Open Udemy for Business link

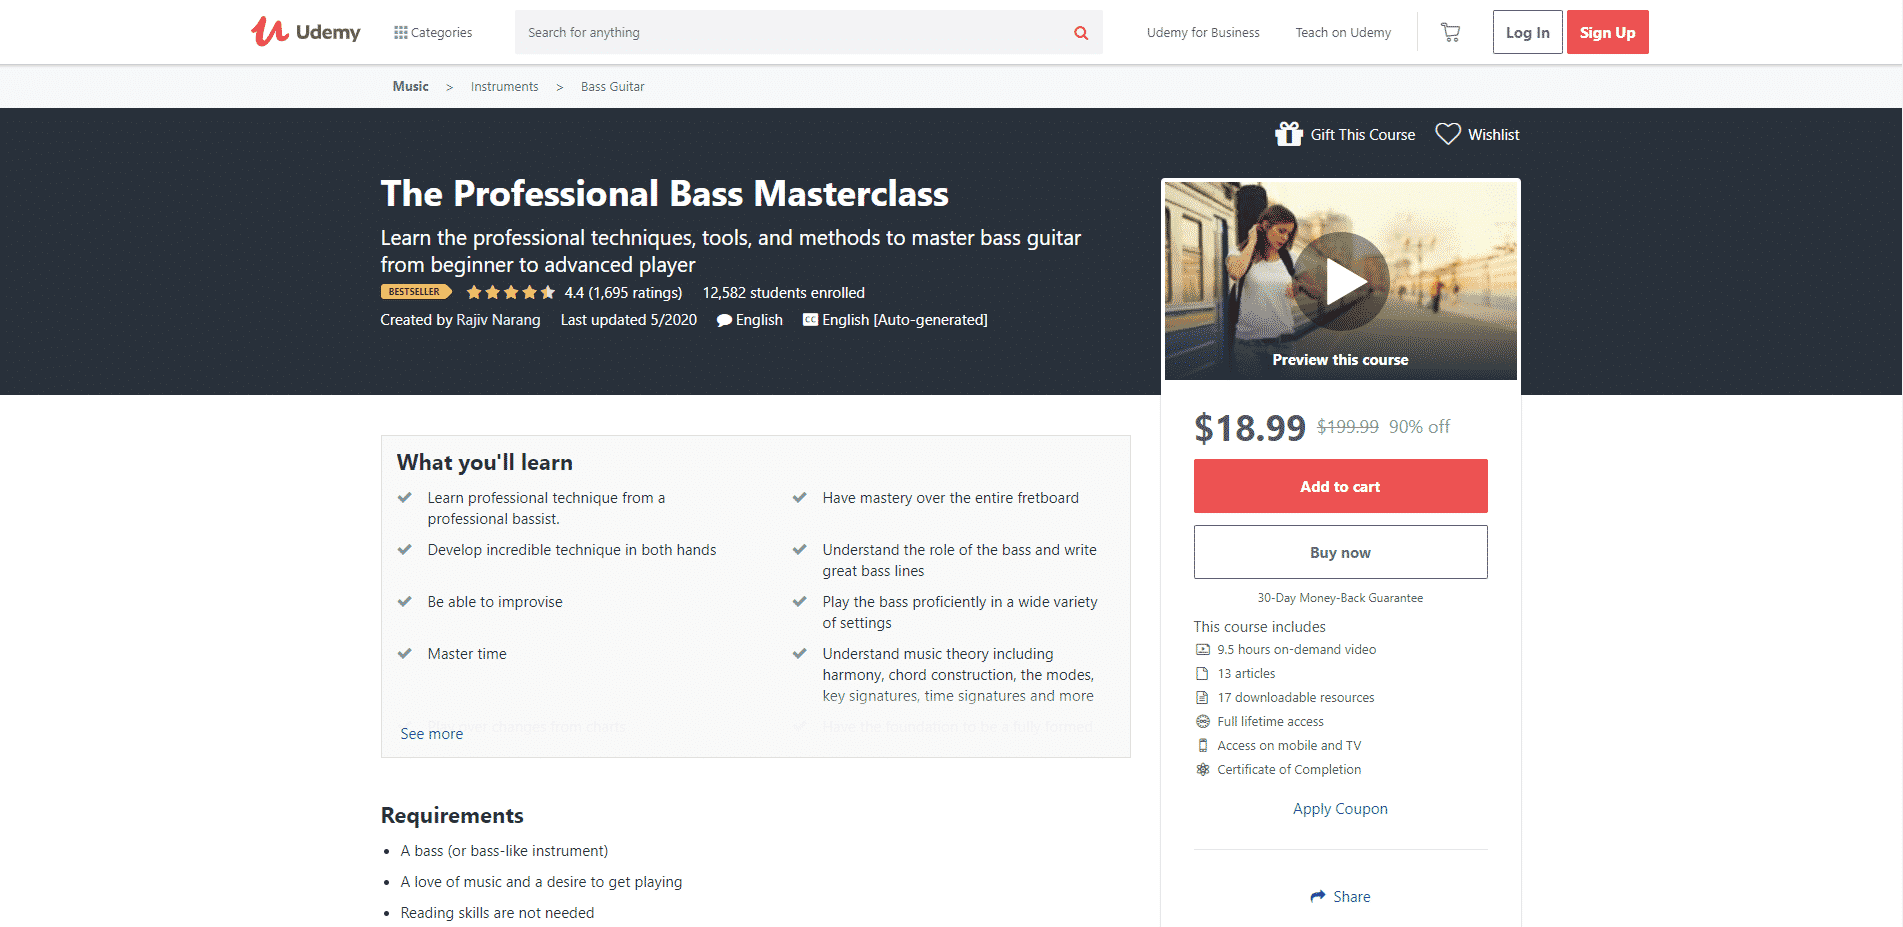[1203, 32]
